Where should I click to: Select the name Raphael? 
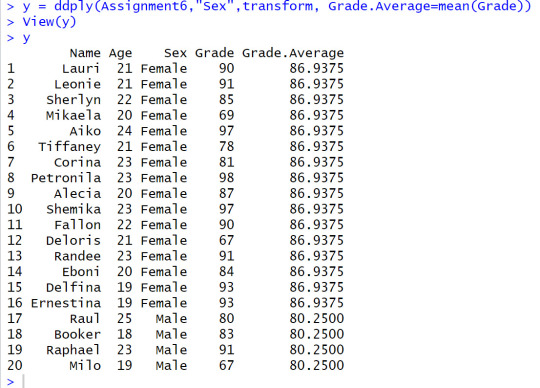click(73, 350)
